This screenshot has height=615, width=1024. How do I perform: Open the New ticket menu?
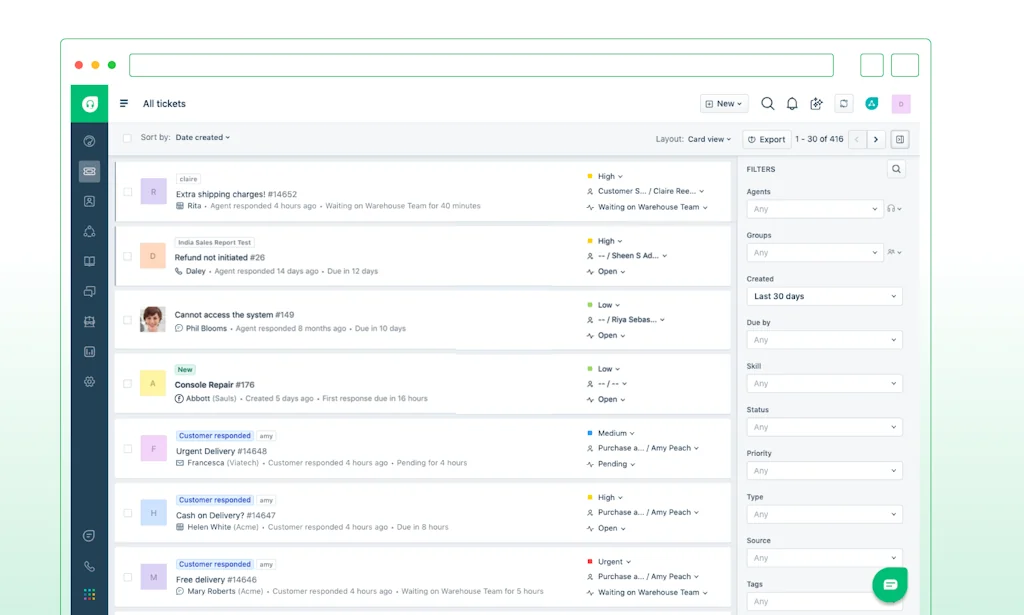point(723,103)
